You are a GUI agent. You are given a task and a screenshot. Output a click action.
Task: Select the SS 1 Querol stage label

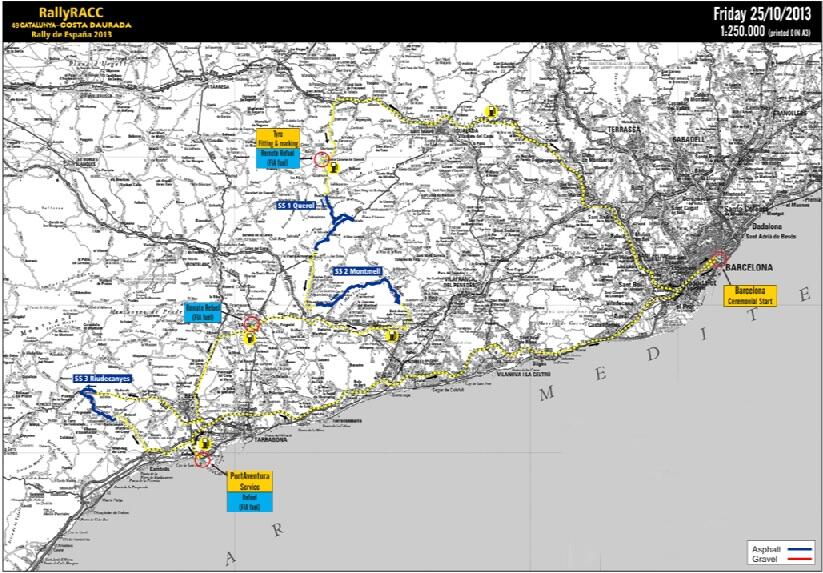(x=297, y=206)
